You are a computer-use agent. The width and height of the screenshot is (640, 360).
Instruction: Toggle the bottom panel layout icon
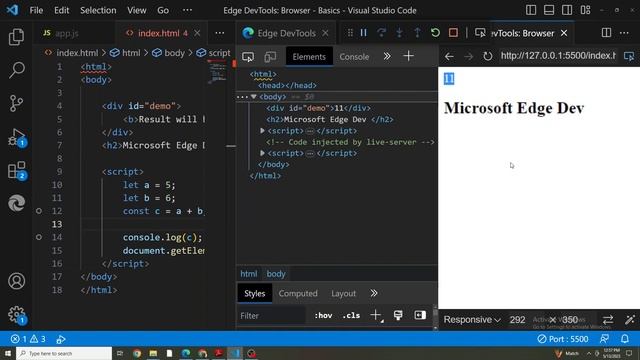pyautogui.click(x=549, y=10)
